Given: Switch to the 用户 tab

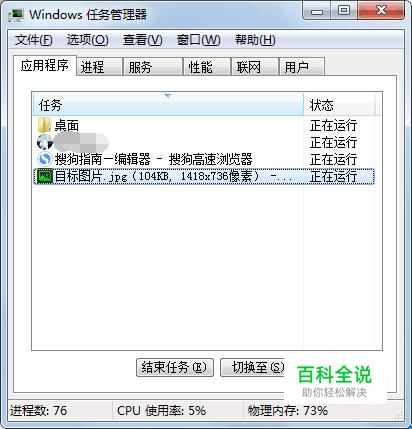Looking at the screenshot, I should (302, 67).
